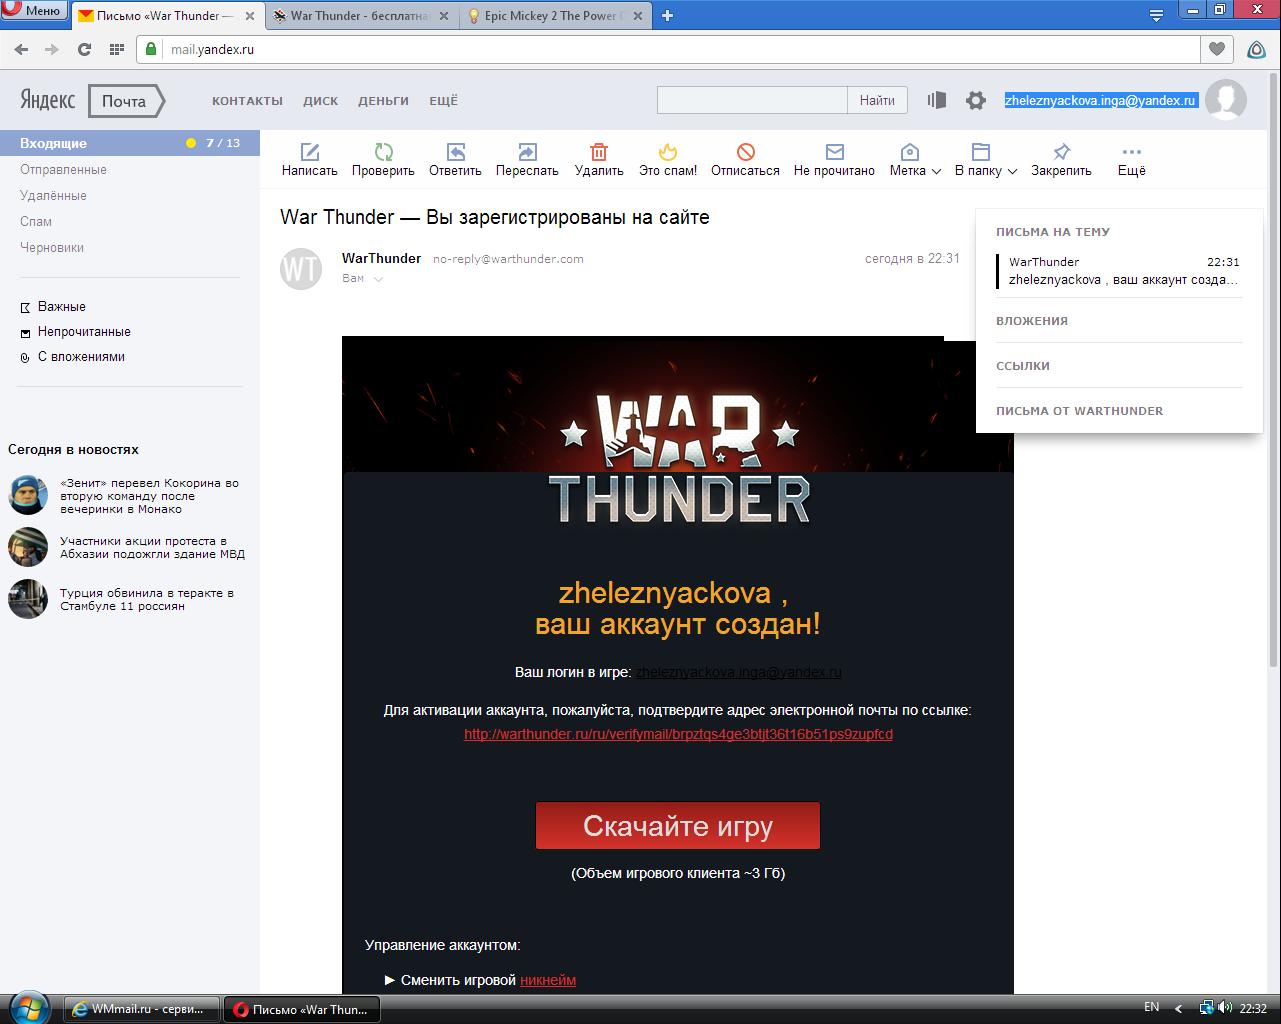The width and height of the screenshot is (1281, 1024).
Task: Open ДИСК in top menu
Action: (x=321, y=101)
